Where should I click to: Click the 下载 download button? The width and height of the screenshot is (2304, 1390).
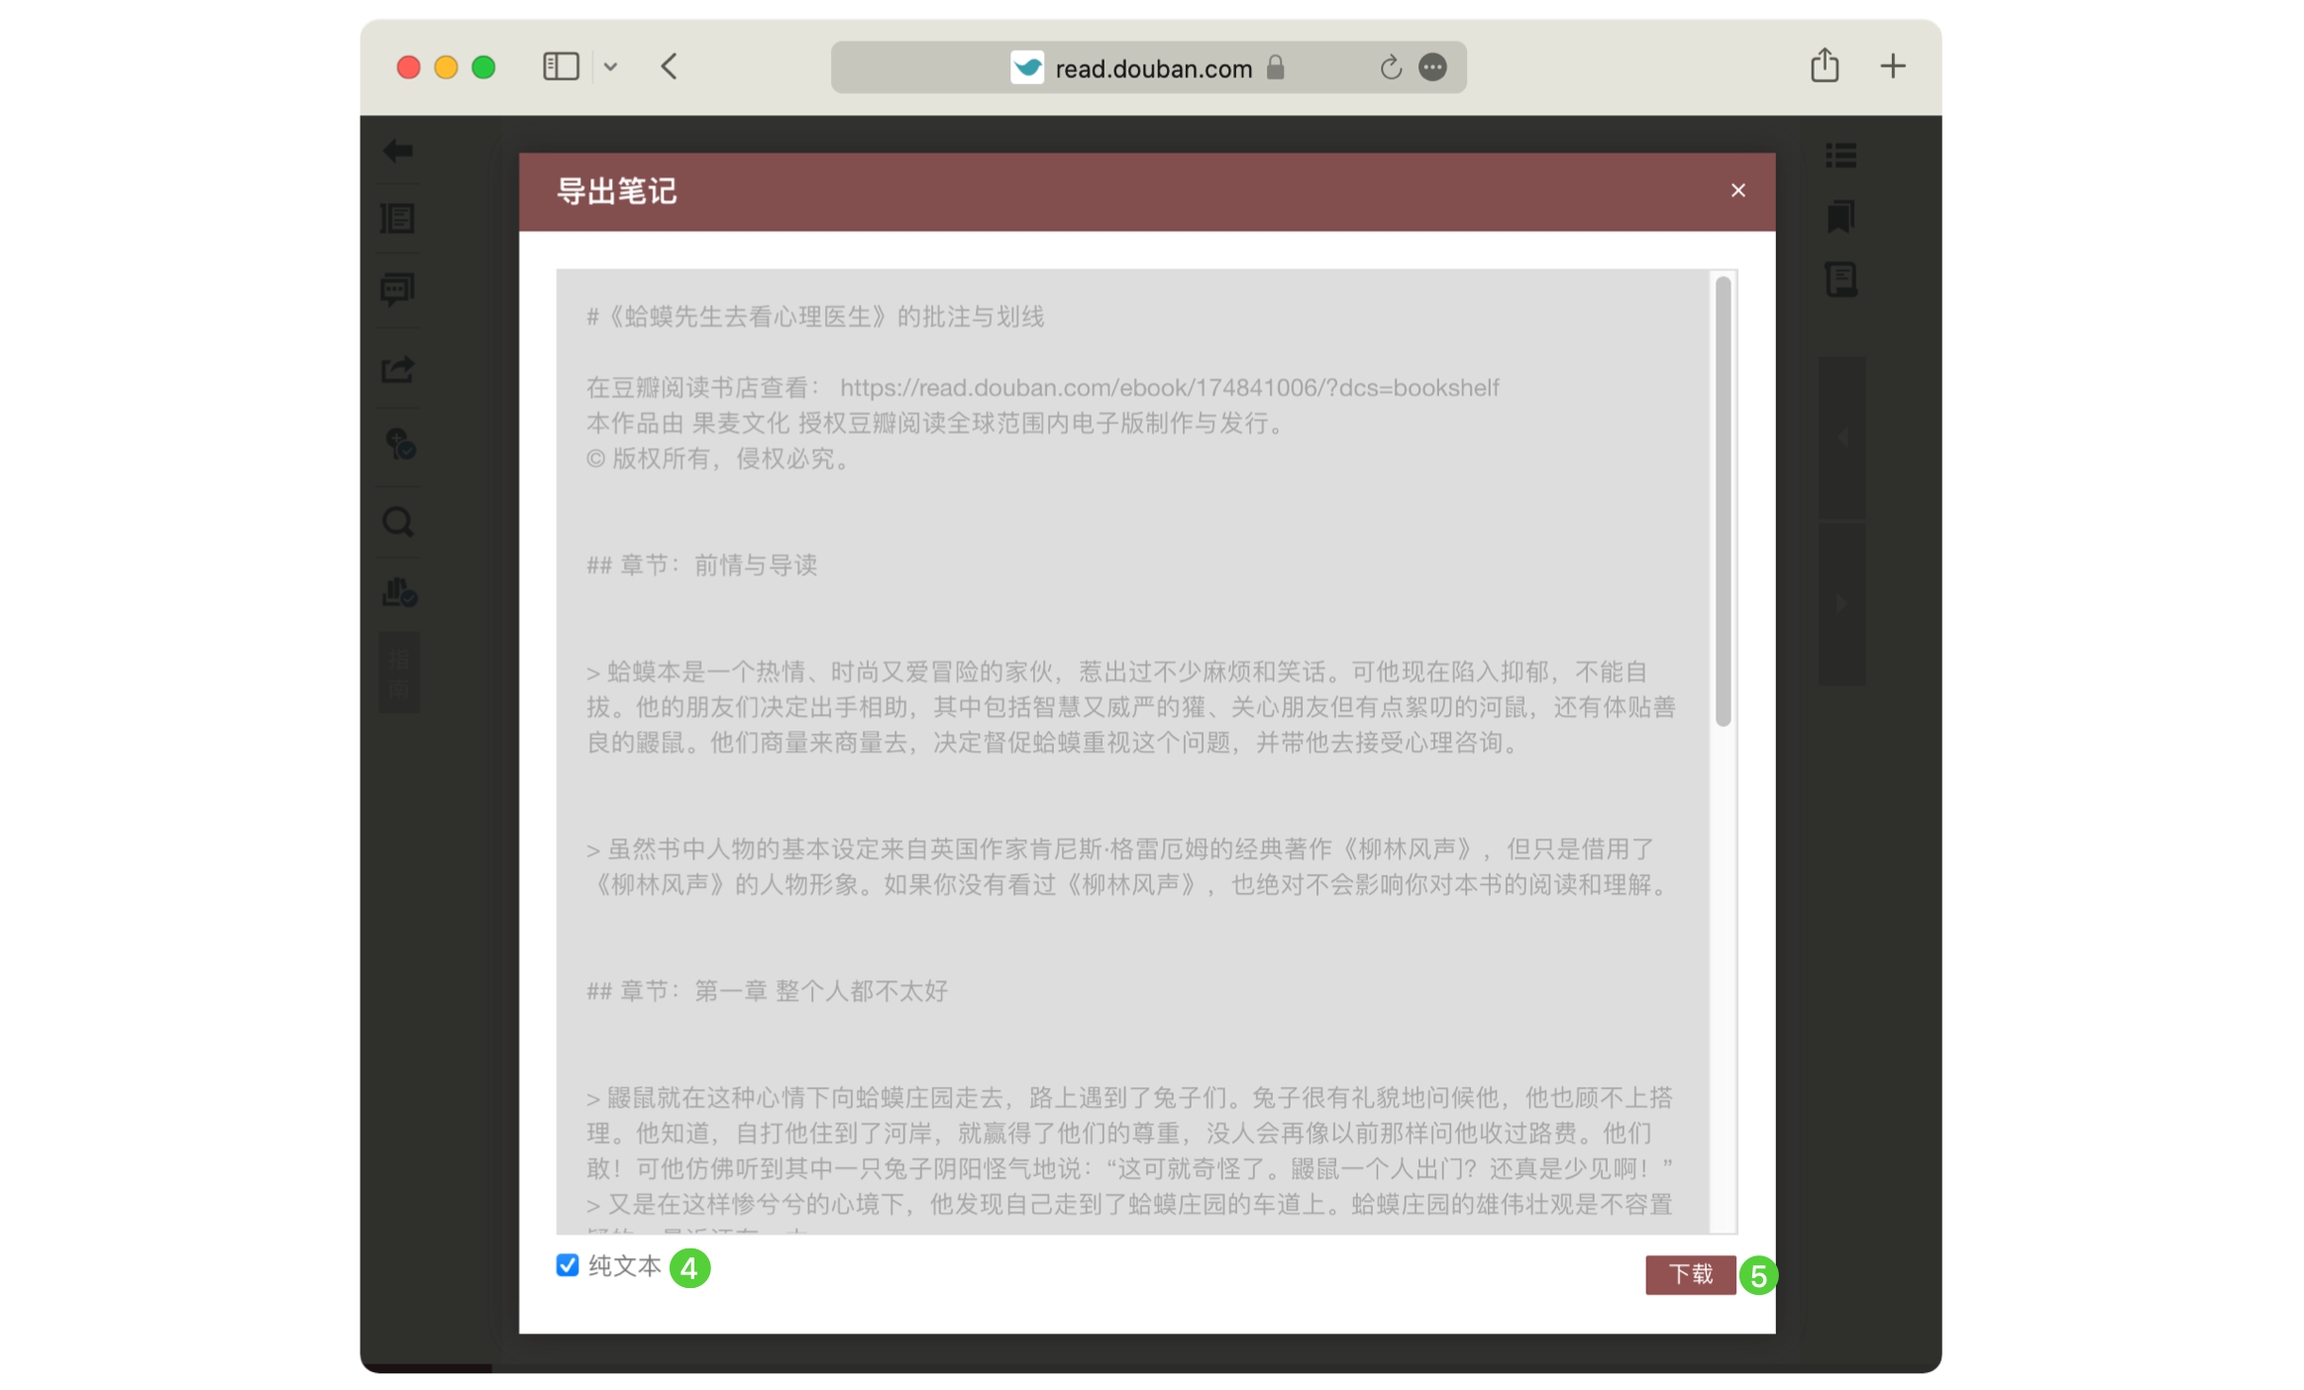click(x=1689, y=1274)
